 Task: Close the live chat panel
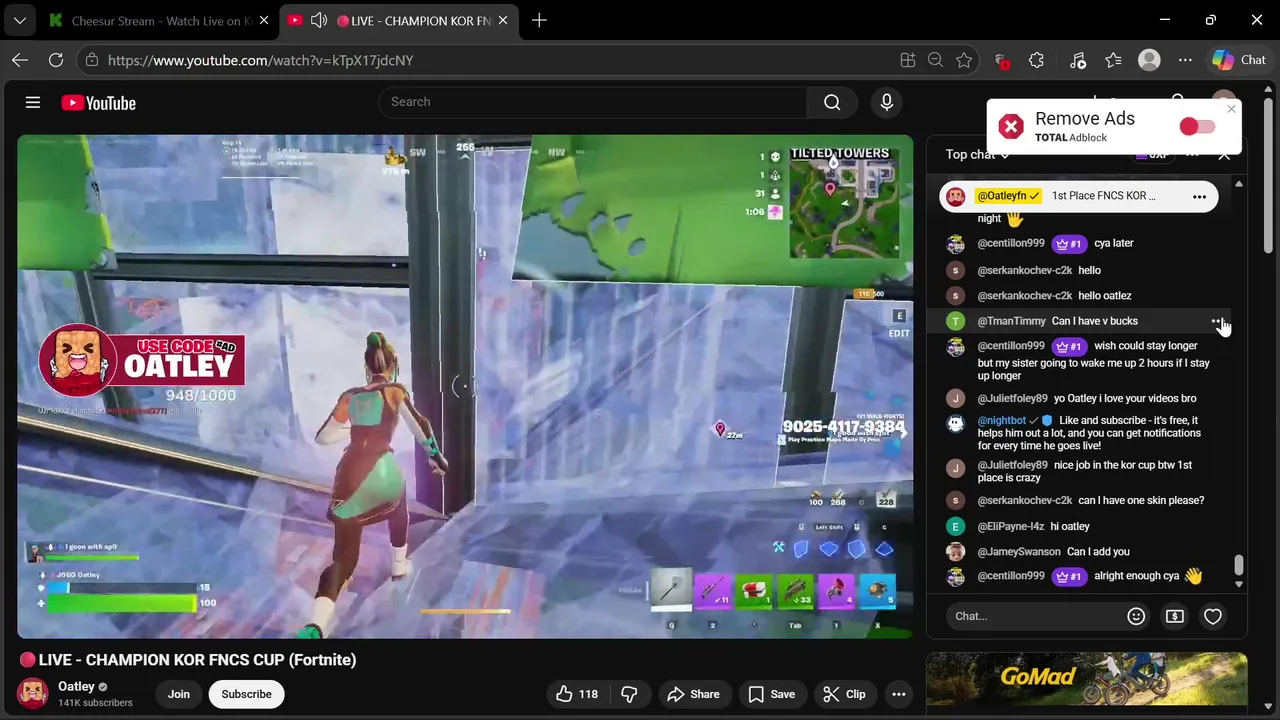pos(1224,155)
